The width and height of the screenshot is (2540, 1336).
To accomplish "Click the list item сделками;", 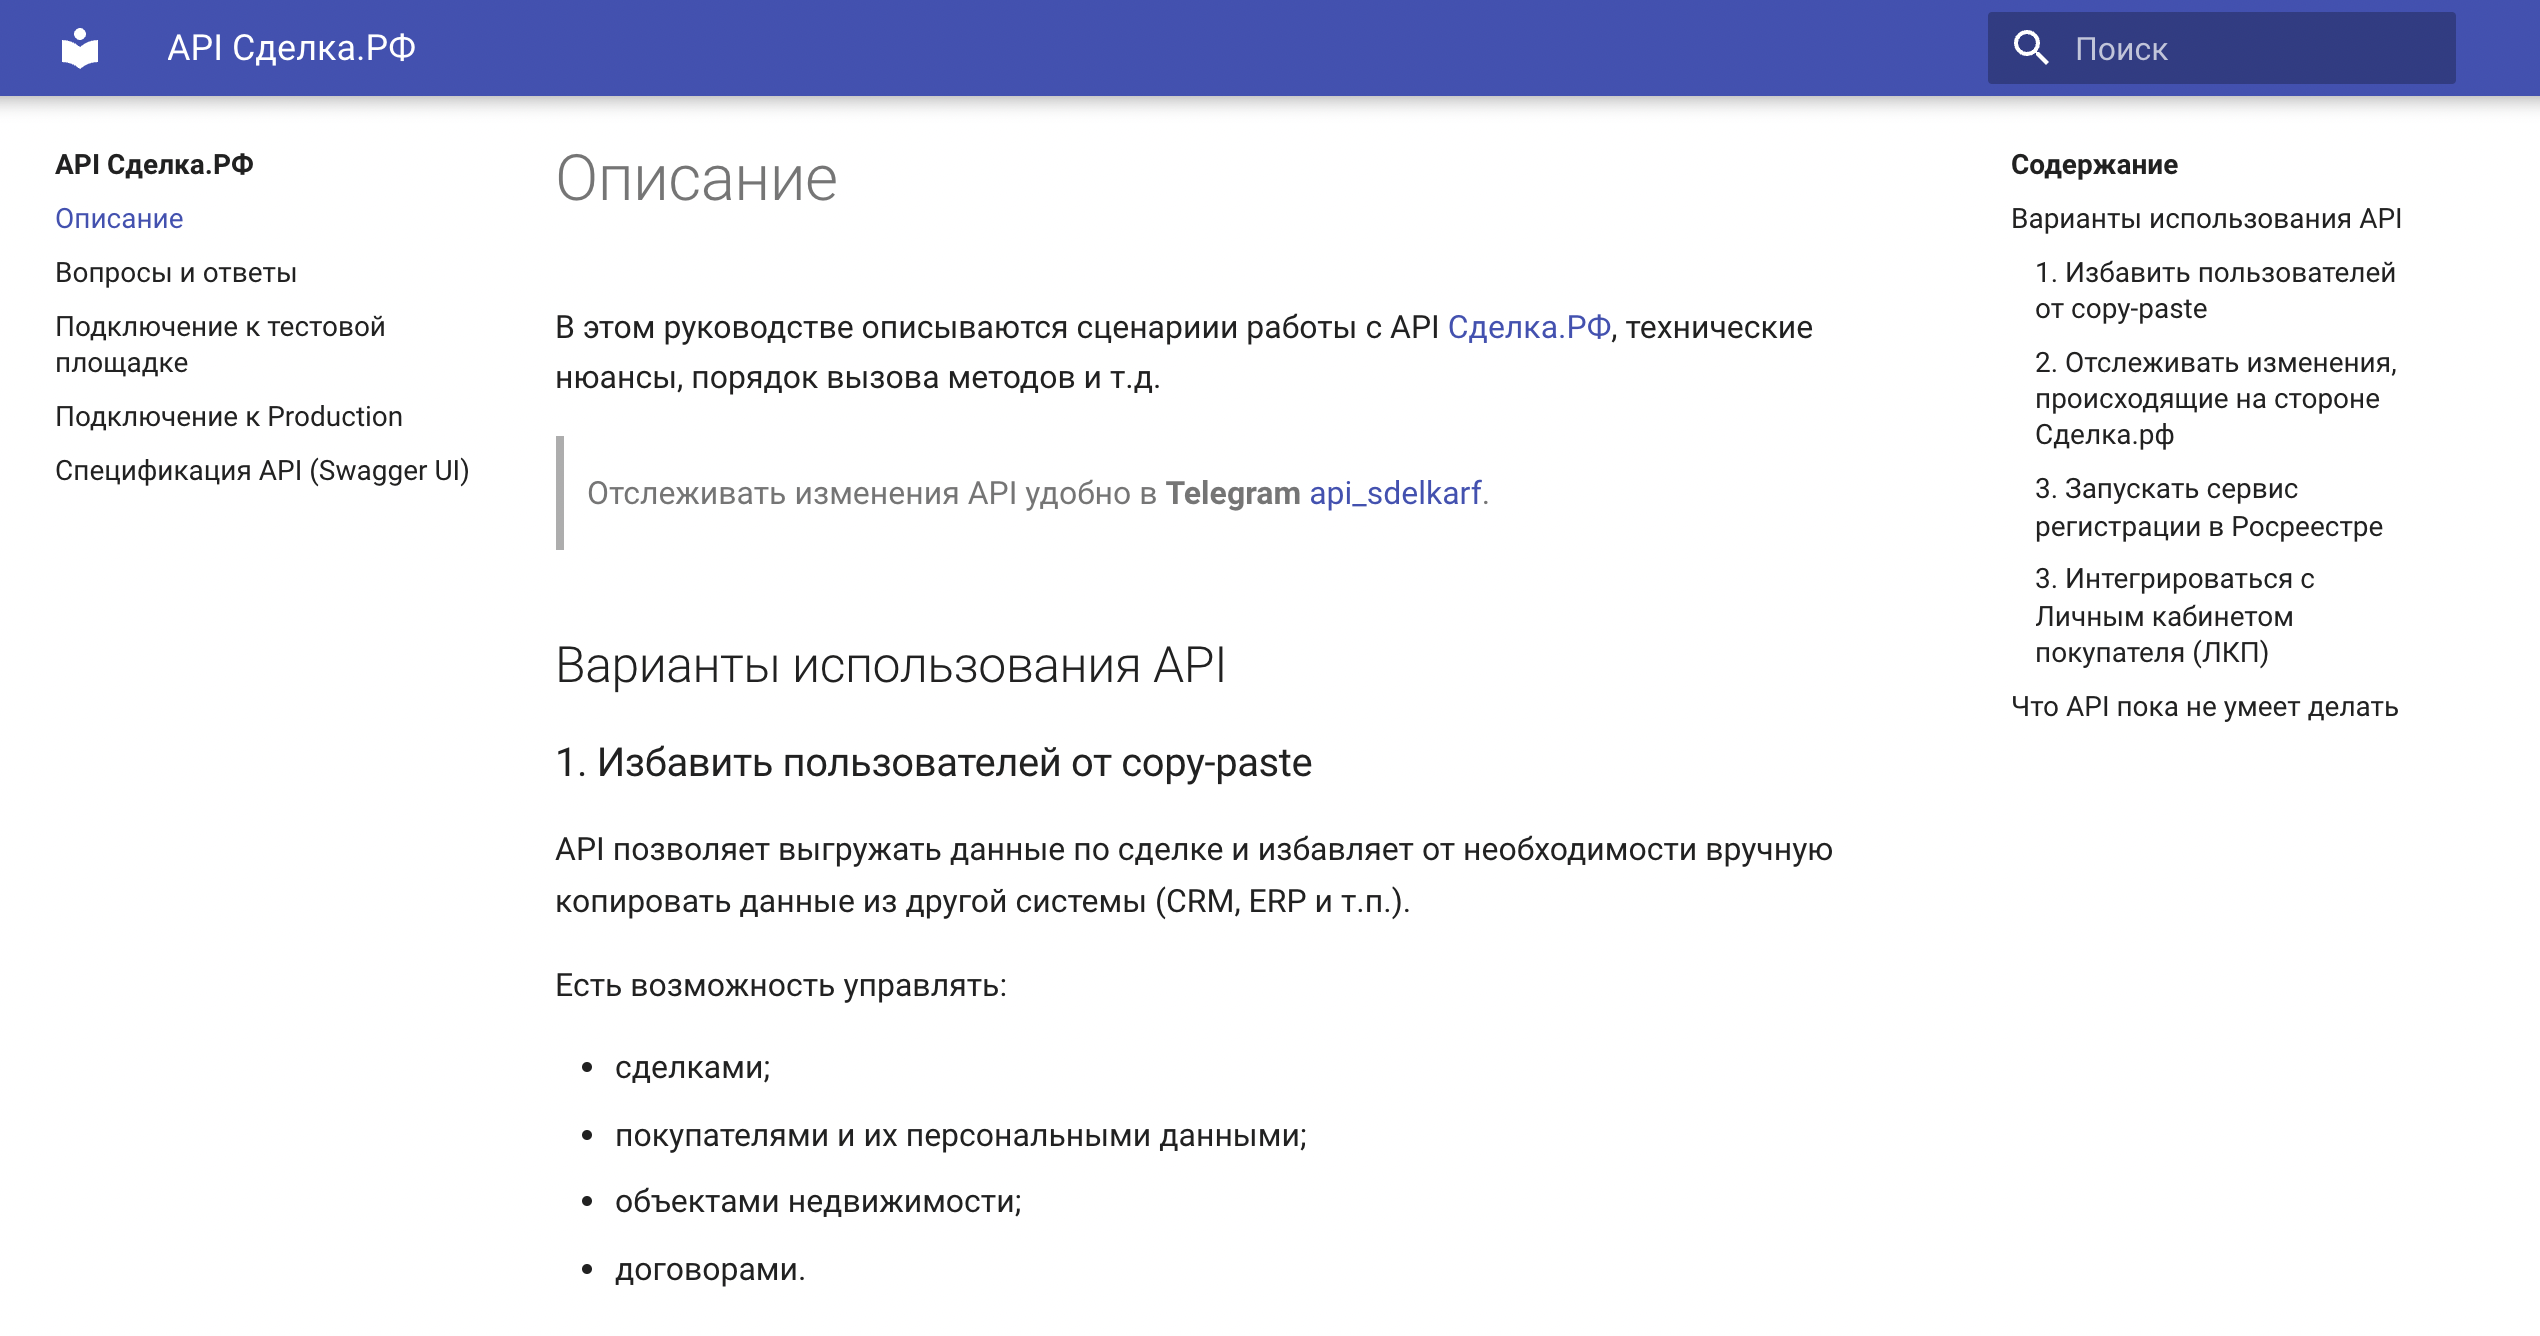I will coord(692,1067).
